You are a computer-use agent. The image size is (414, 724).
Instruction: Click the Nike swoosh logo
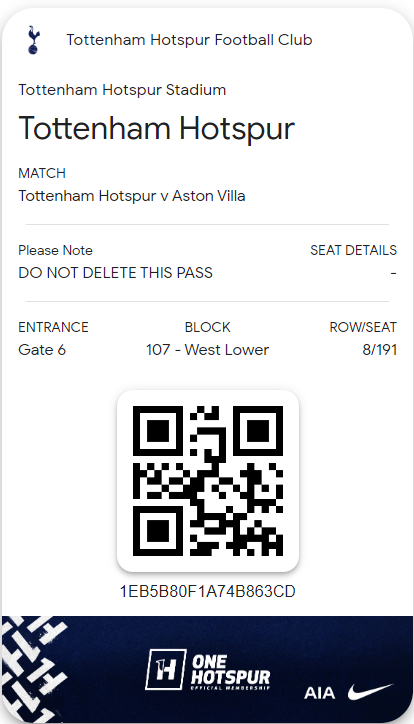coord(370,692)
